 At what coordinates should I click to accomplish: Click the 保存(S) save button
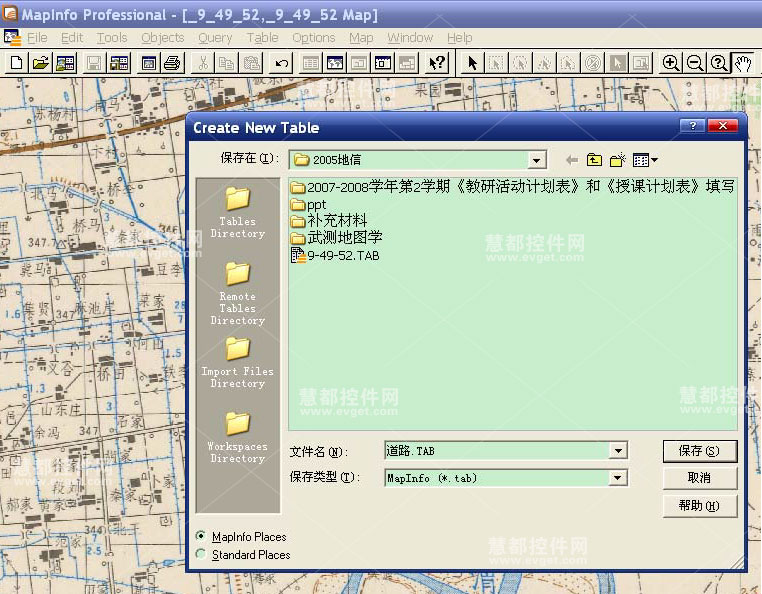pyautogui.click(x=699, y=451)
